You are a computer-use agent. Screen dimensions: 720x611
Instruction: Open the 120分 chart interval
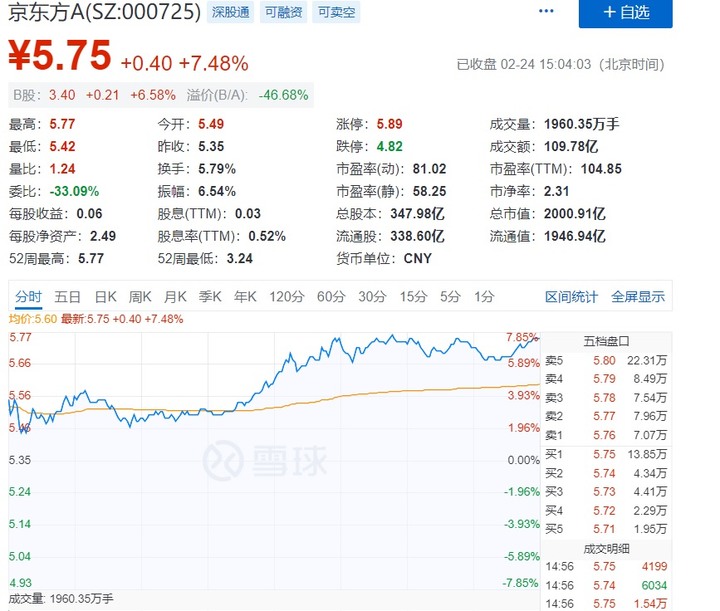(287, 297)
